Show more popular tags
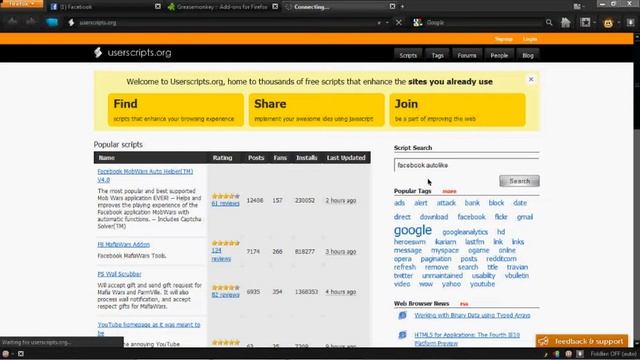Screen dimensions: 640x360 [x=449, y=191]
